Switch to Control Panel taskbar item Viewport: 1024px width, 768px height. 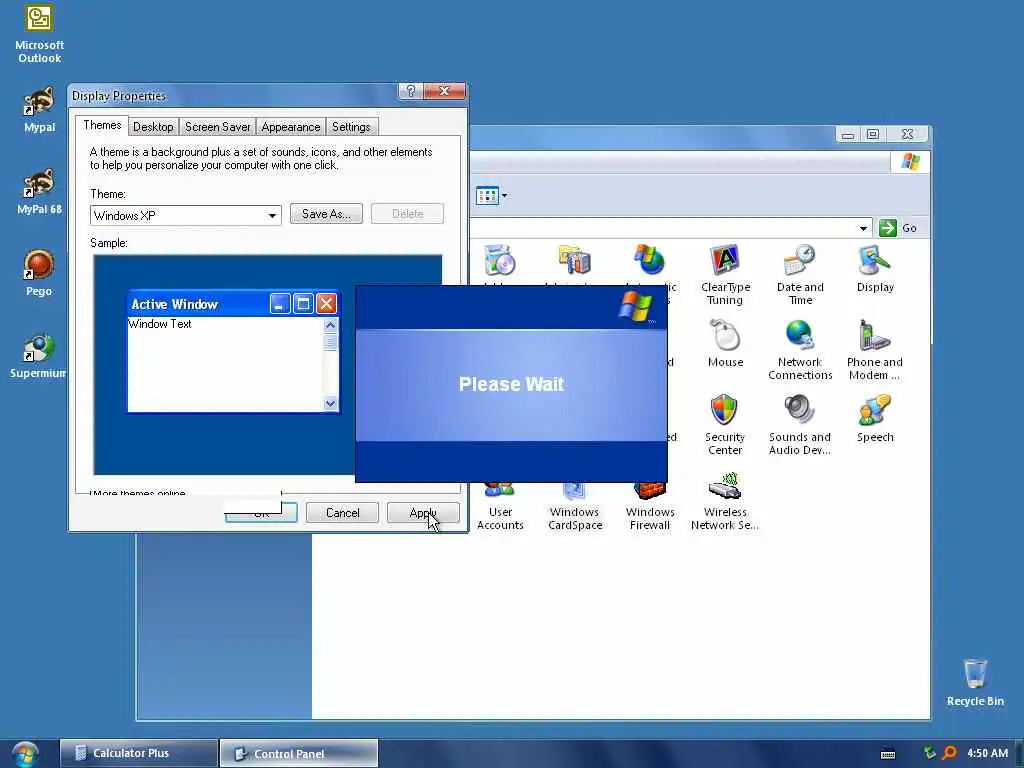[x=298, y=754]
